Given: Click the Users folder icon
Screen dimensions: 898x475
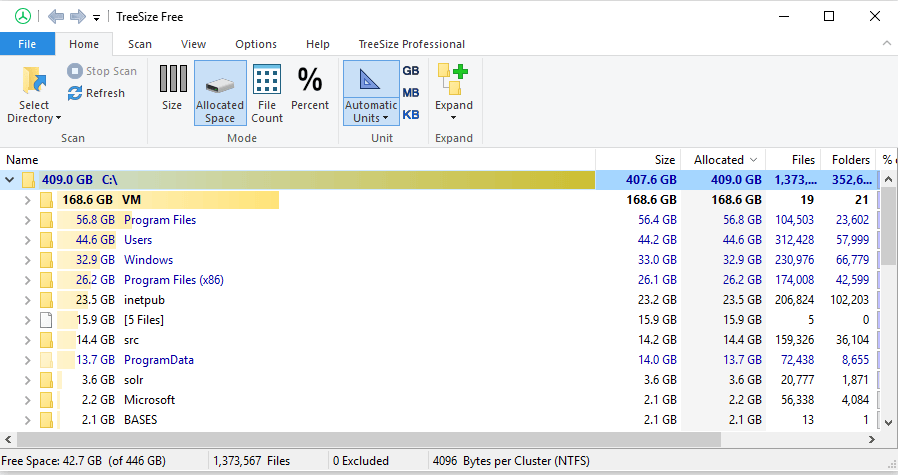Looking at the screenshot, I should coord(46,240).
